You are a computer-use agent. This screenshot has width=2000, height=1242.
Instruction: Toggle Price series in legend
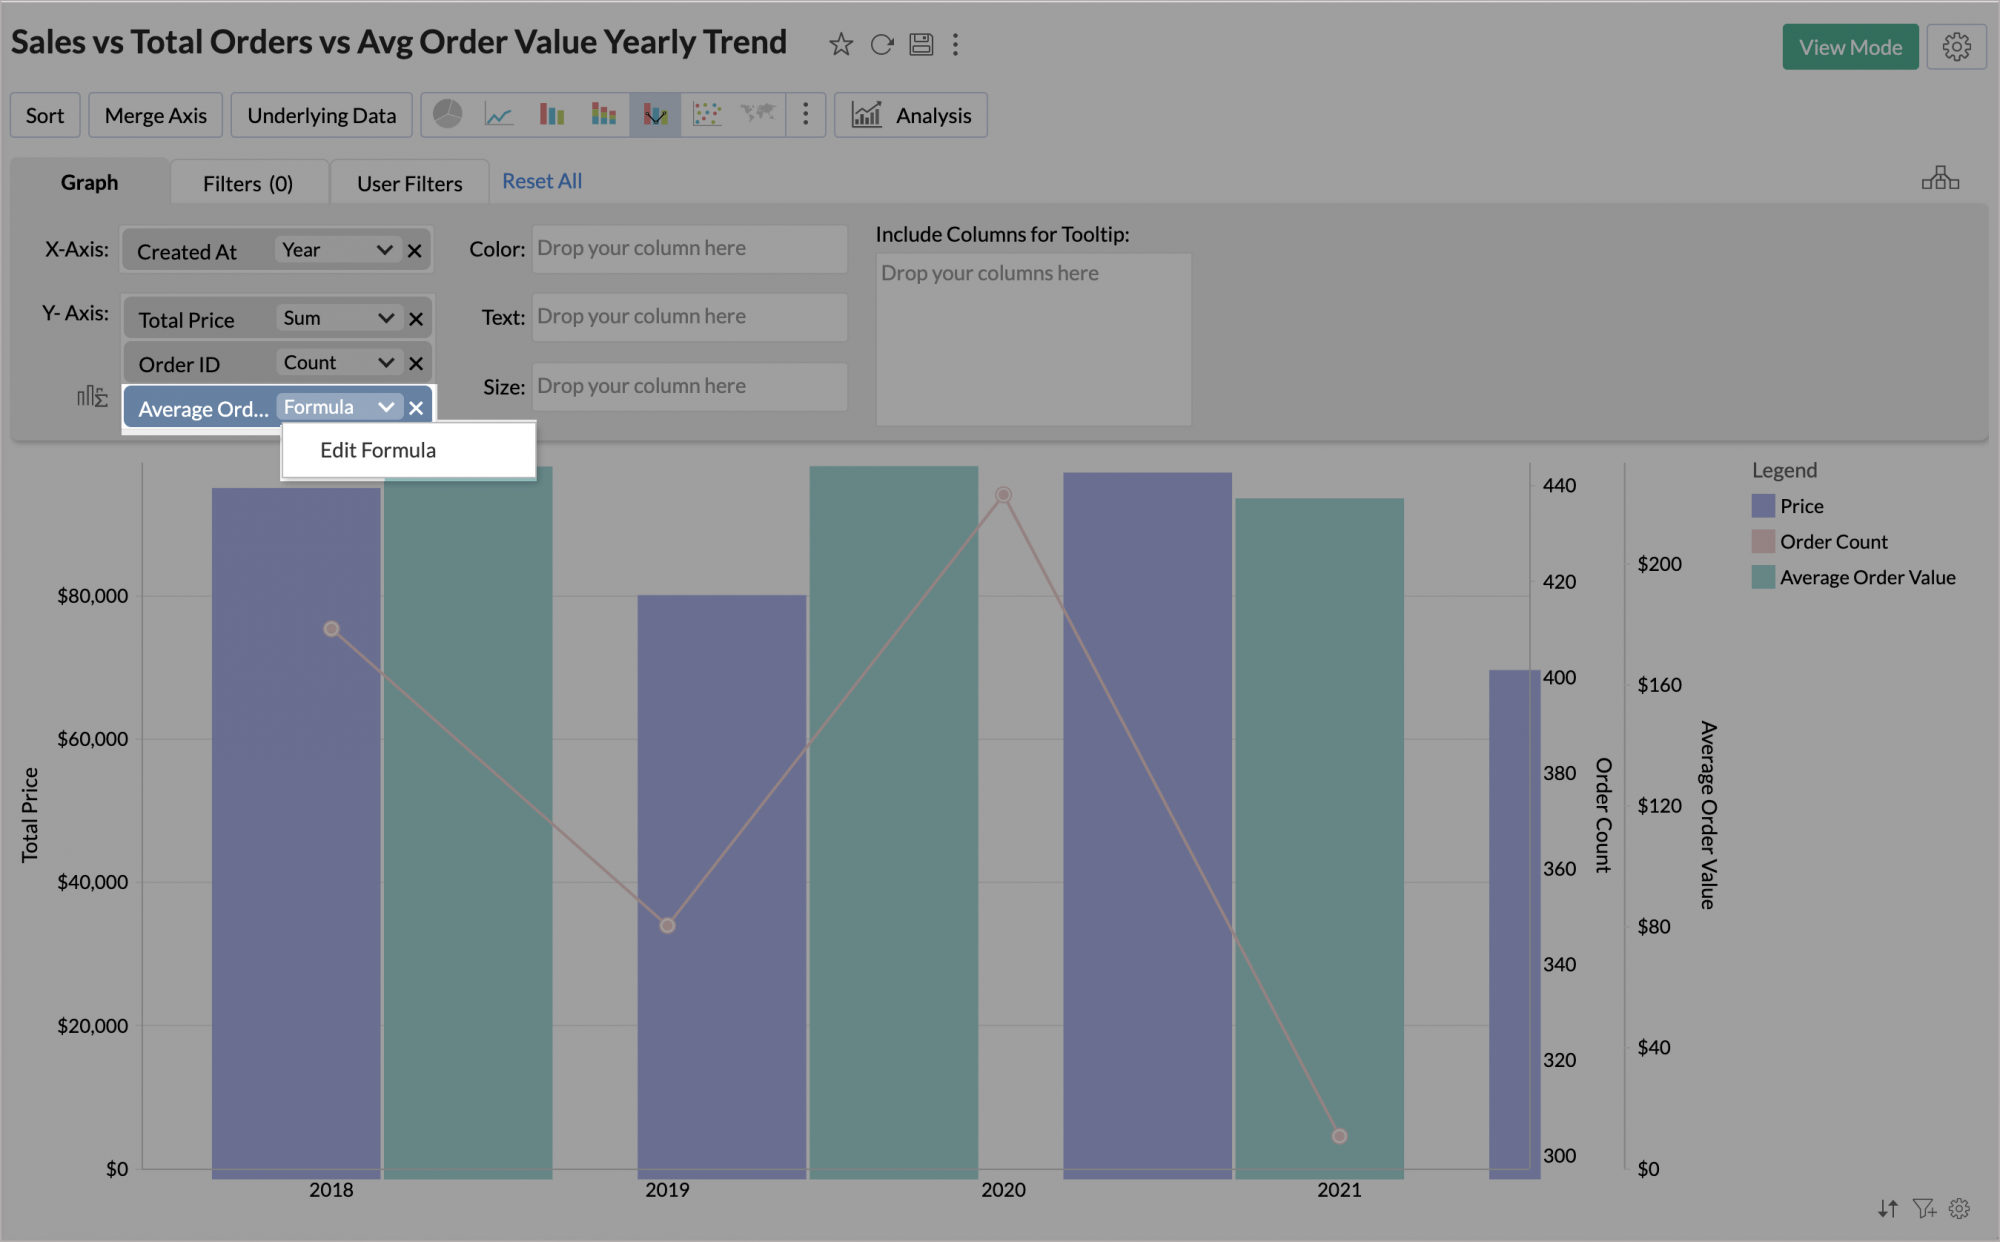pos(1800,506)
